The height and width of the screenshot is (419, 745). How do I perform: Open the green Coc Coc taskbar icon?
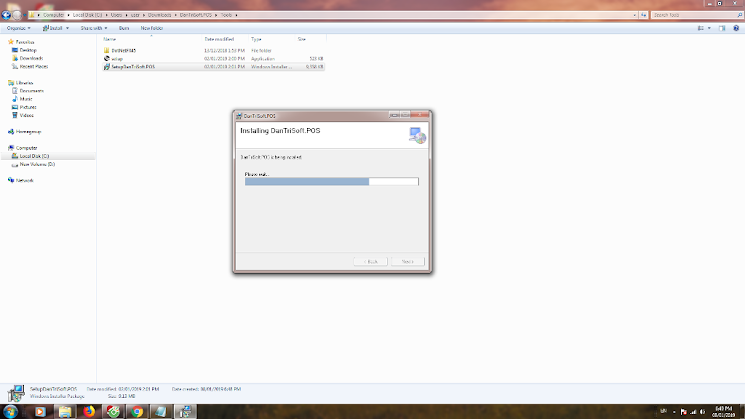[113, 411]
